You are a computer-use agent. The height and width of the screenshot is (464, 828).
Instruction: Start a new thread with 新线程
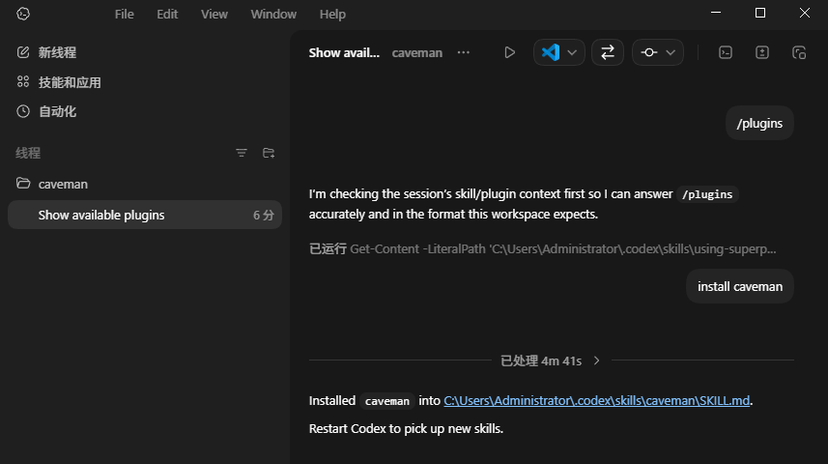[57, 52]
